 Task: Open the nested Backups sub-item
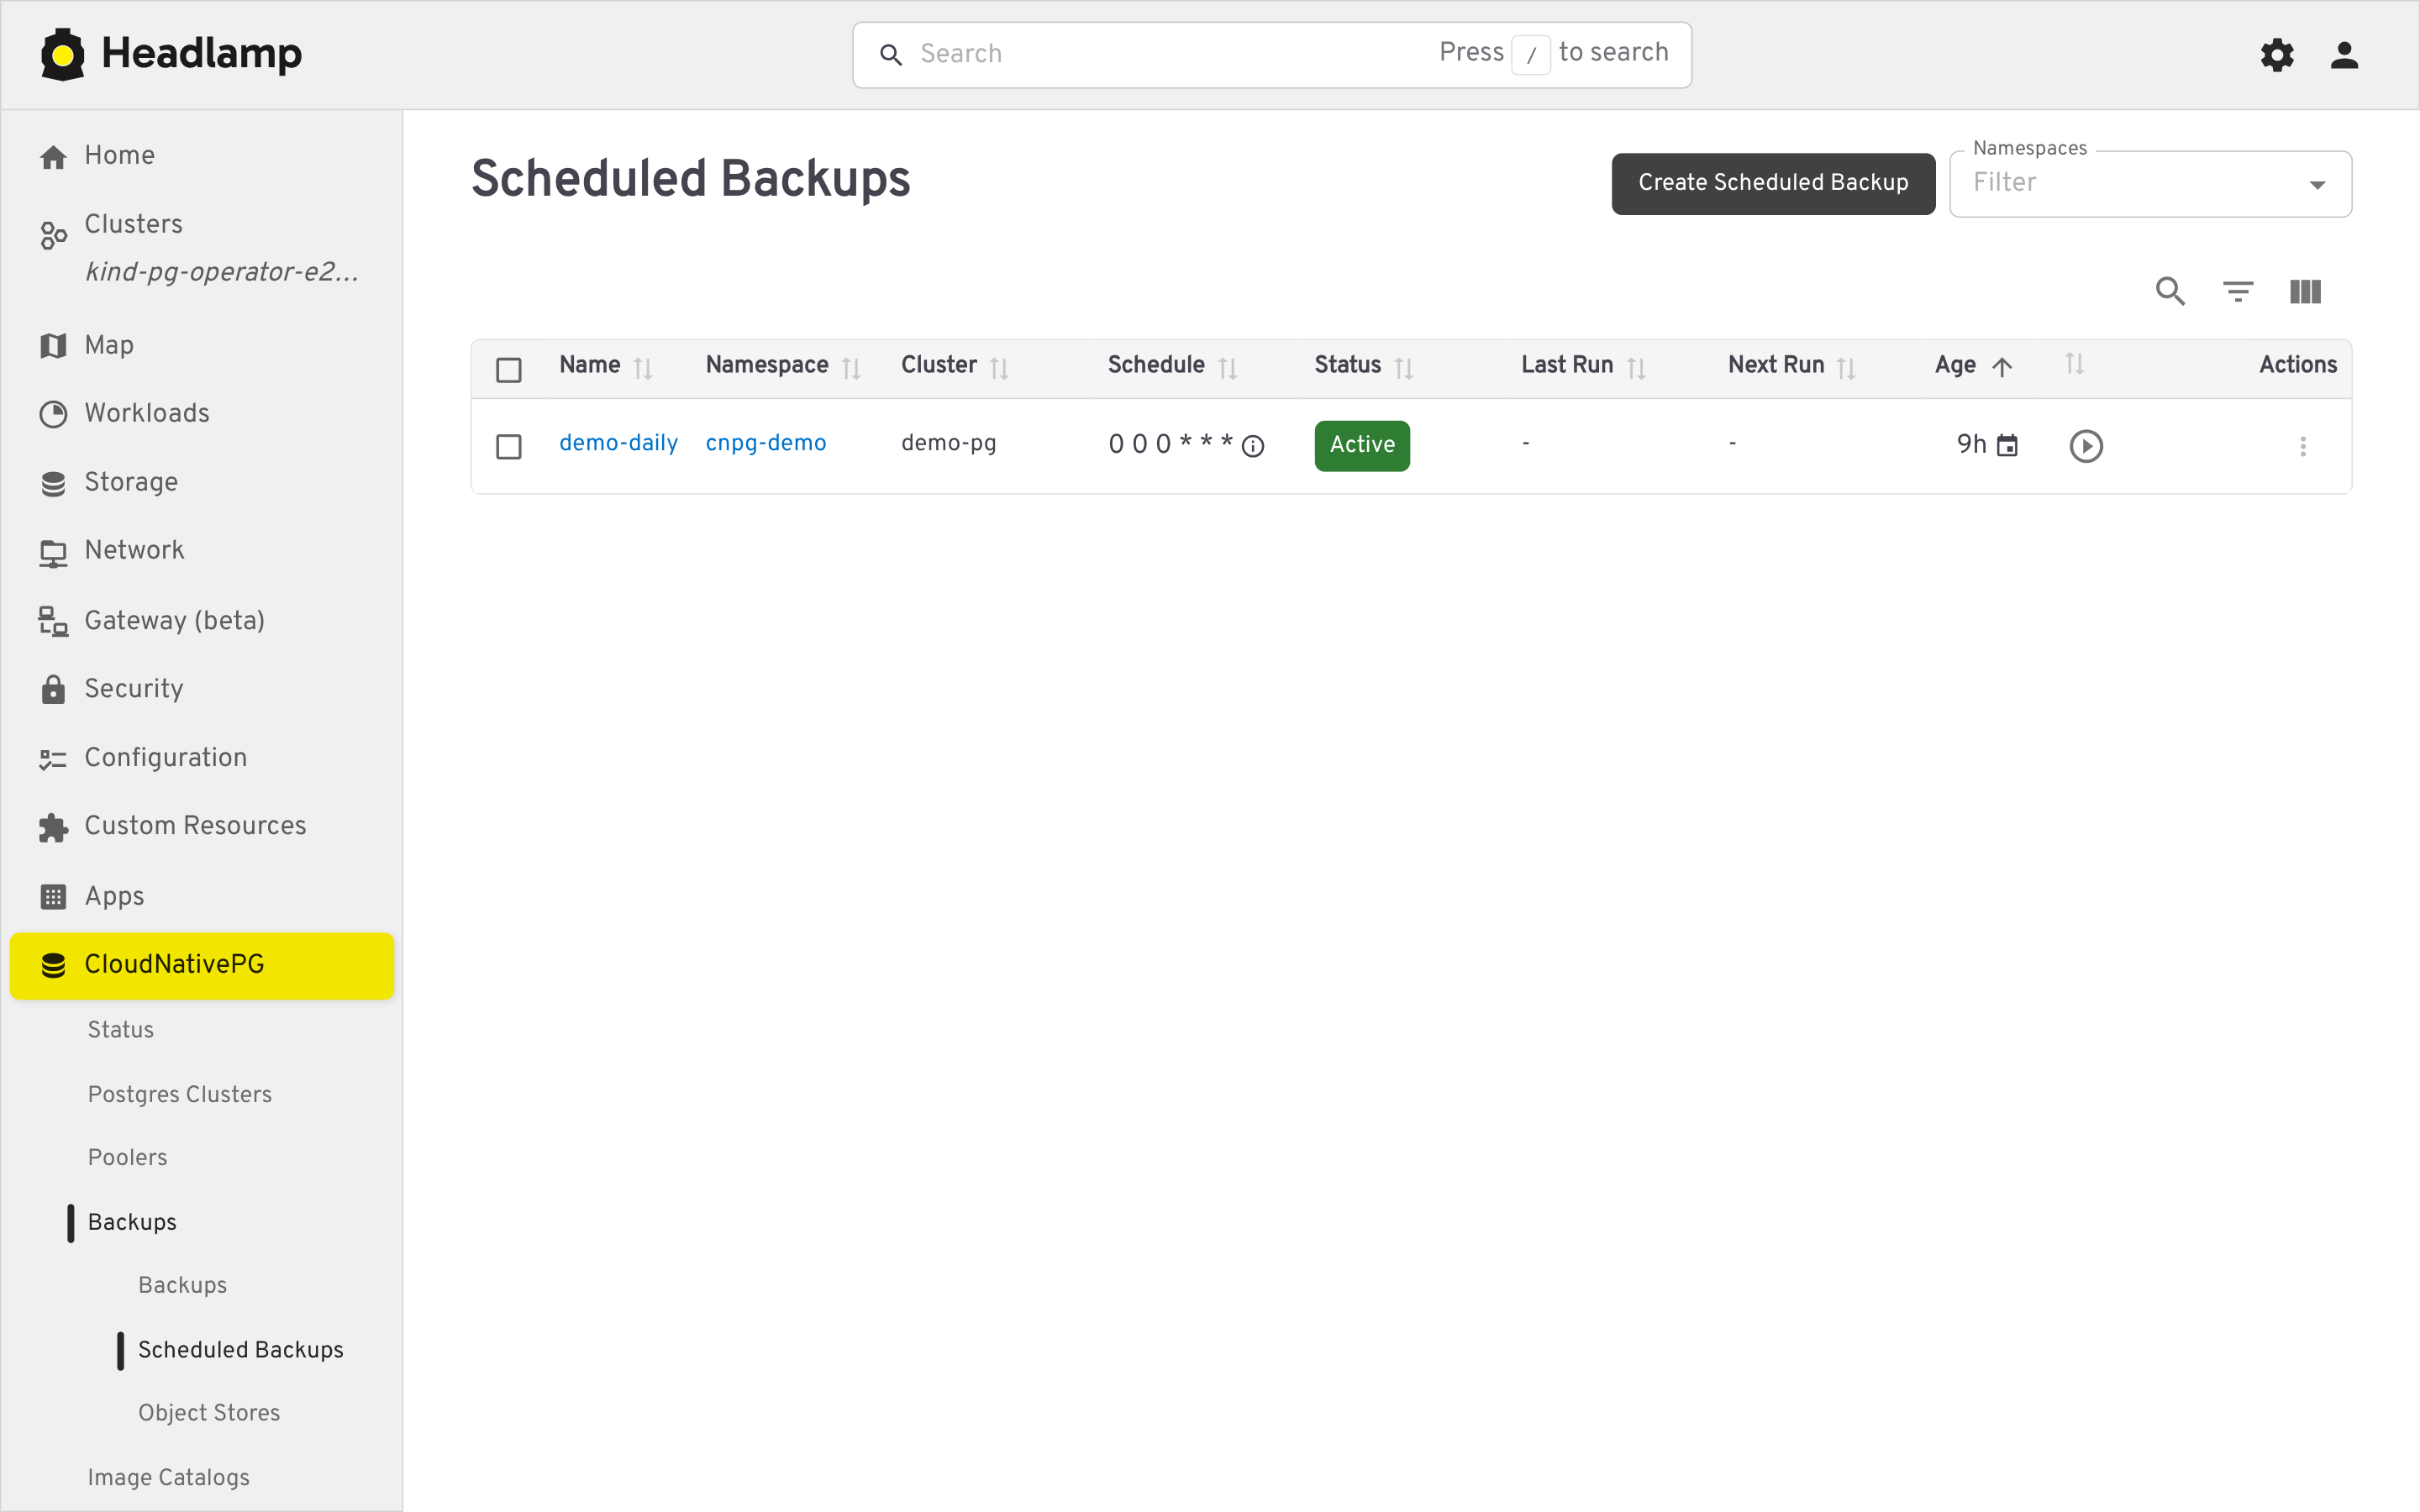182,1285
